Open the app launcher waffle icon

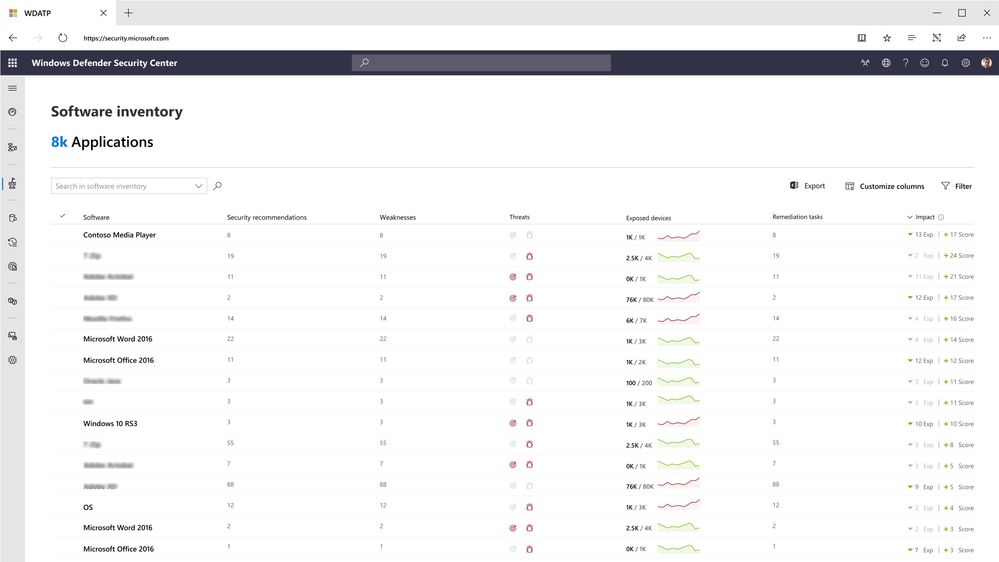coord(13,62)
